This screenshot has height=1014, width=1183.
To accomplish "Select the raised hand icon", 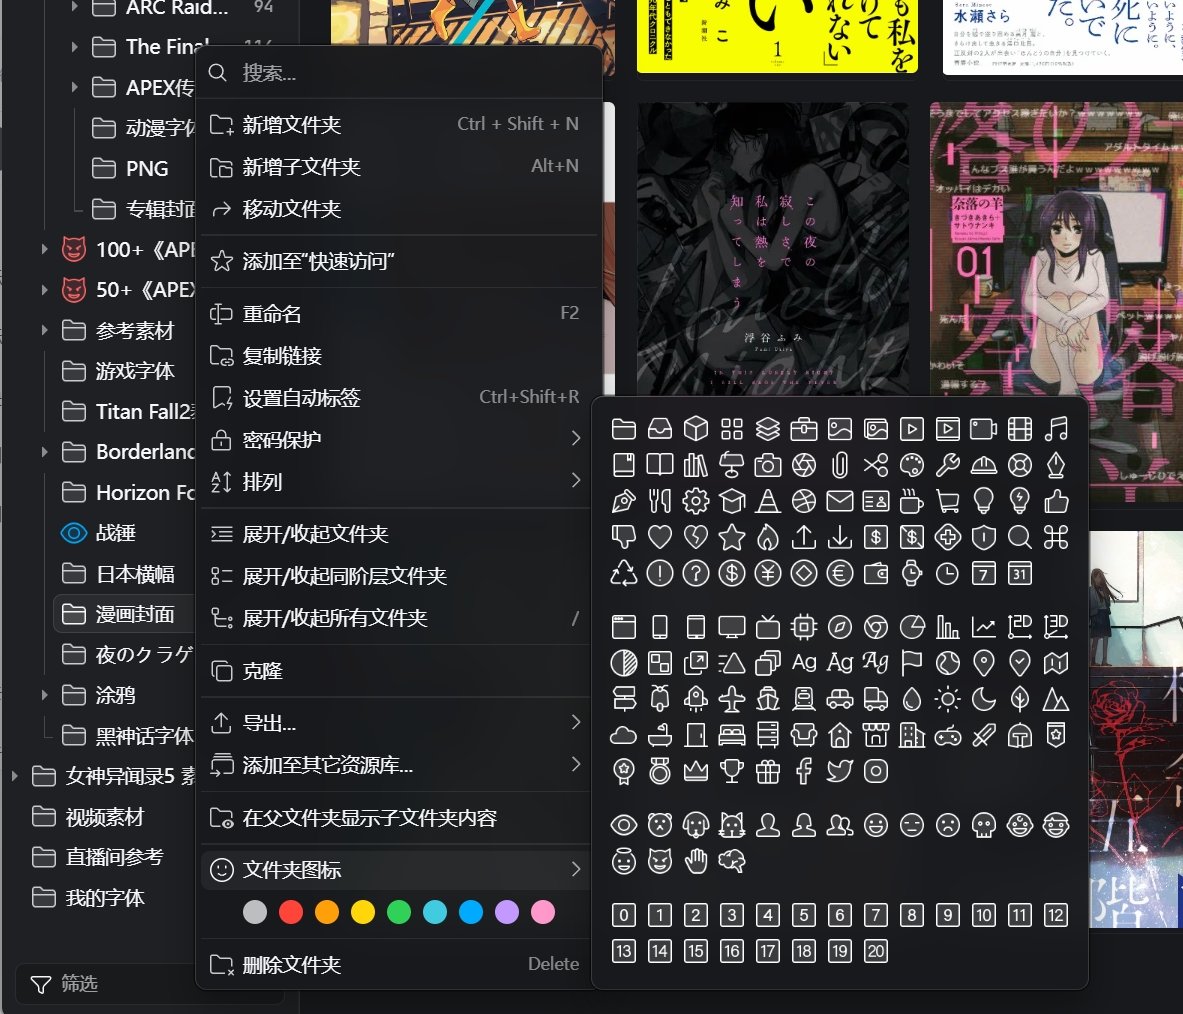I will click(696, 861).
